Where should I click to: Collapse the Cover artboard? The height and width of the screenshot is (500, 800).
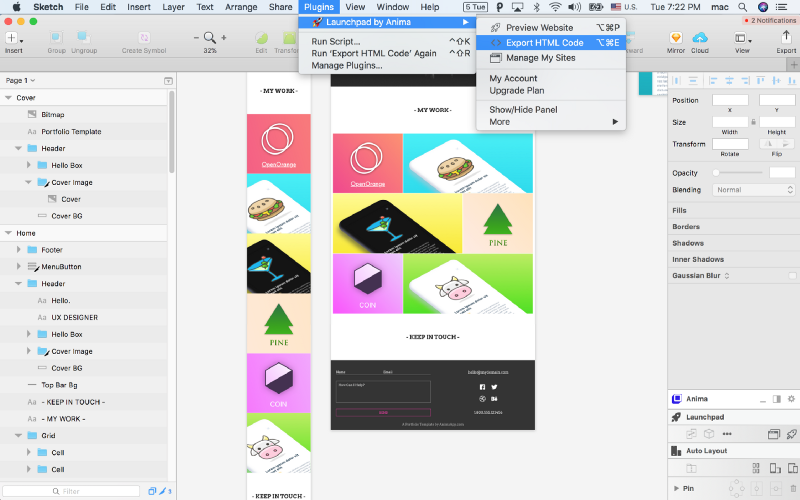8,97
